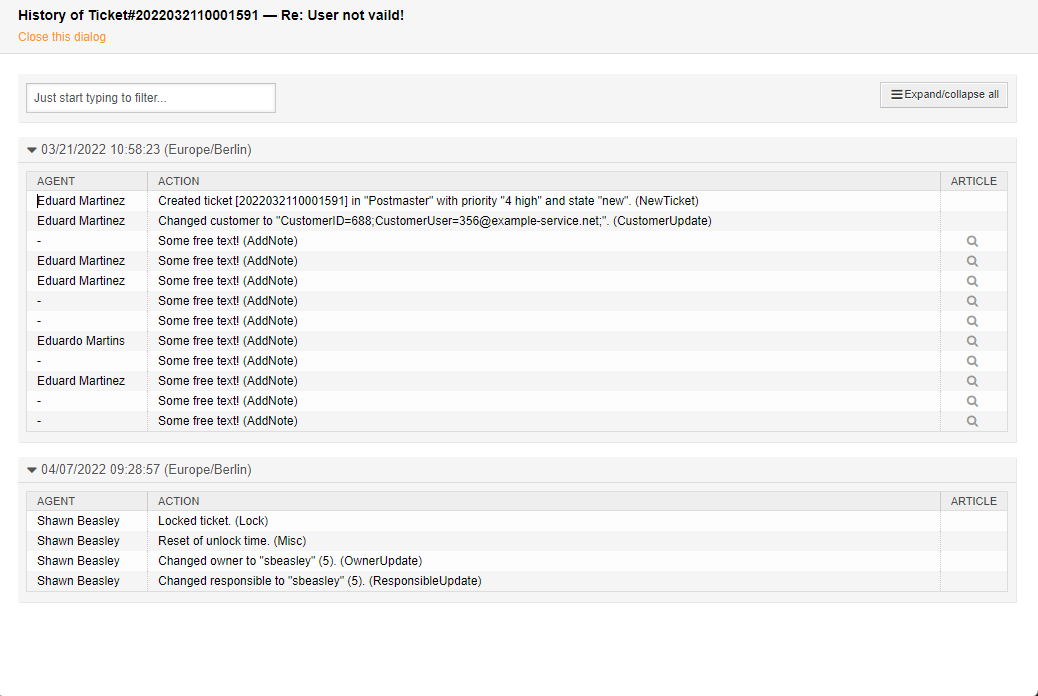View article of second AddNote row
Image resolution: width=1038 pixels, height=696 pixels.
972,261
